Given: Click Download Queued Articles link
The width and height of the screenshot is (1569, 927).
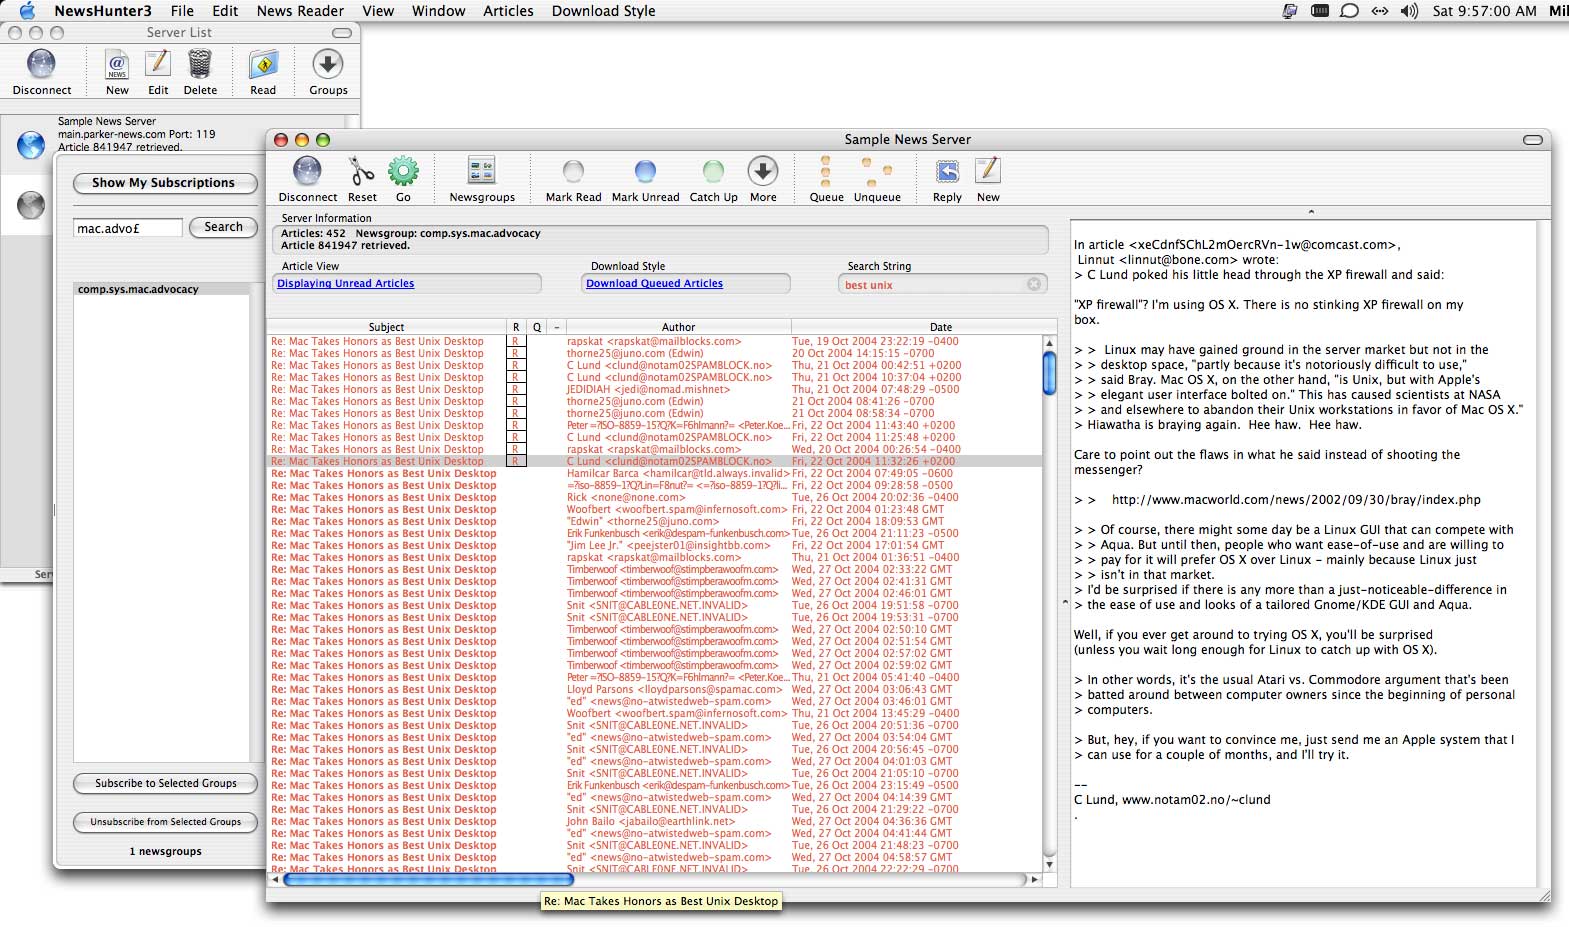Looking at the screenshot, I should click(x=654, y=284).
